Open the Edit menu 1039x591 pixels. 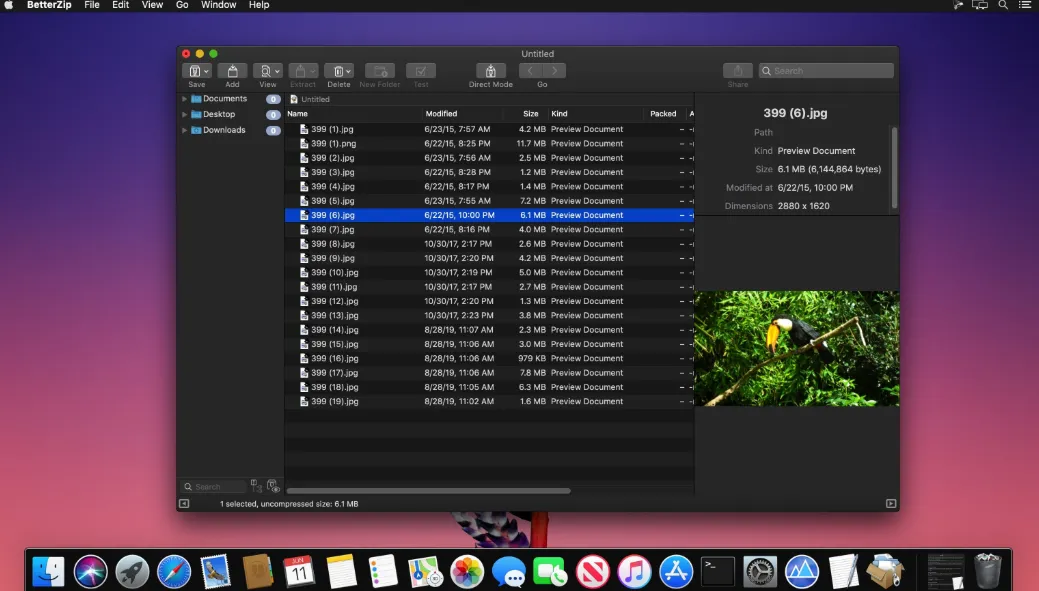121,5
